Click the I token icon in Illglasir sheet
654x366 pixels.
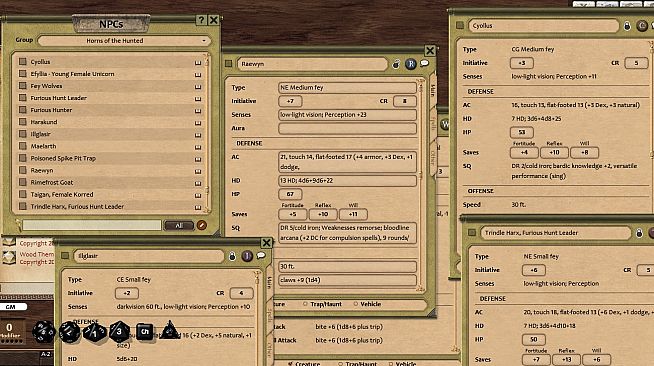click(247, 256)
